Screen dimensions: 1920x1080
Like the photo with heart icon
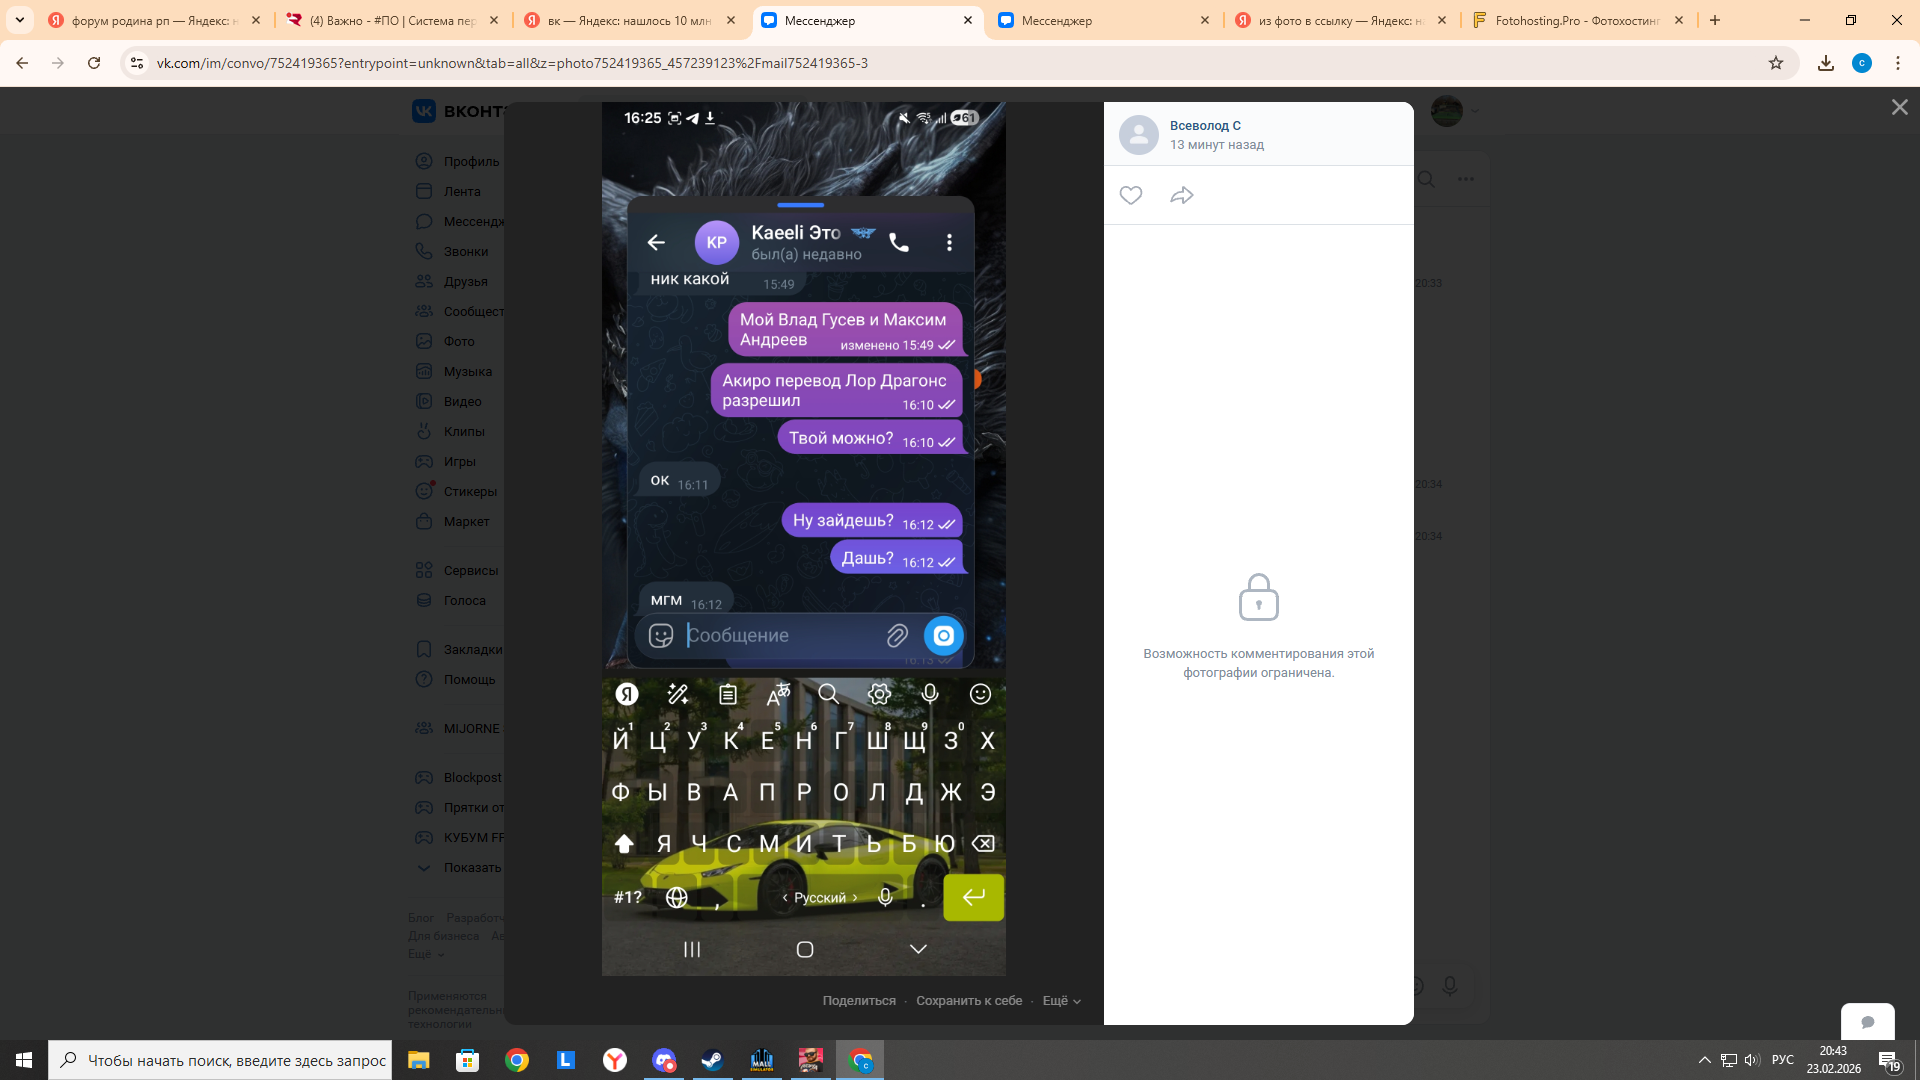coord(1131,195)
